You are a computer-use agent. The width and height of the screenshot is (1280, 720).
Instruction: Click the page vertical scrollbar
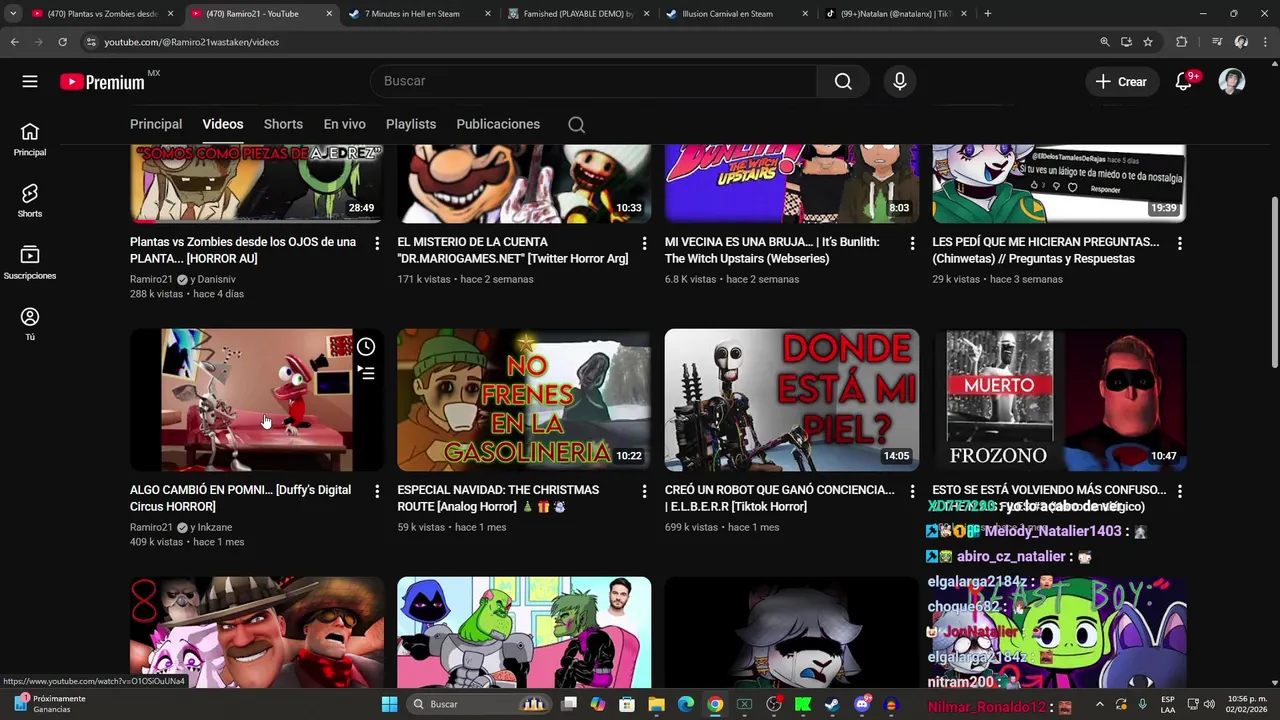click(x=1274, y=280)
